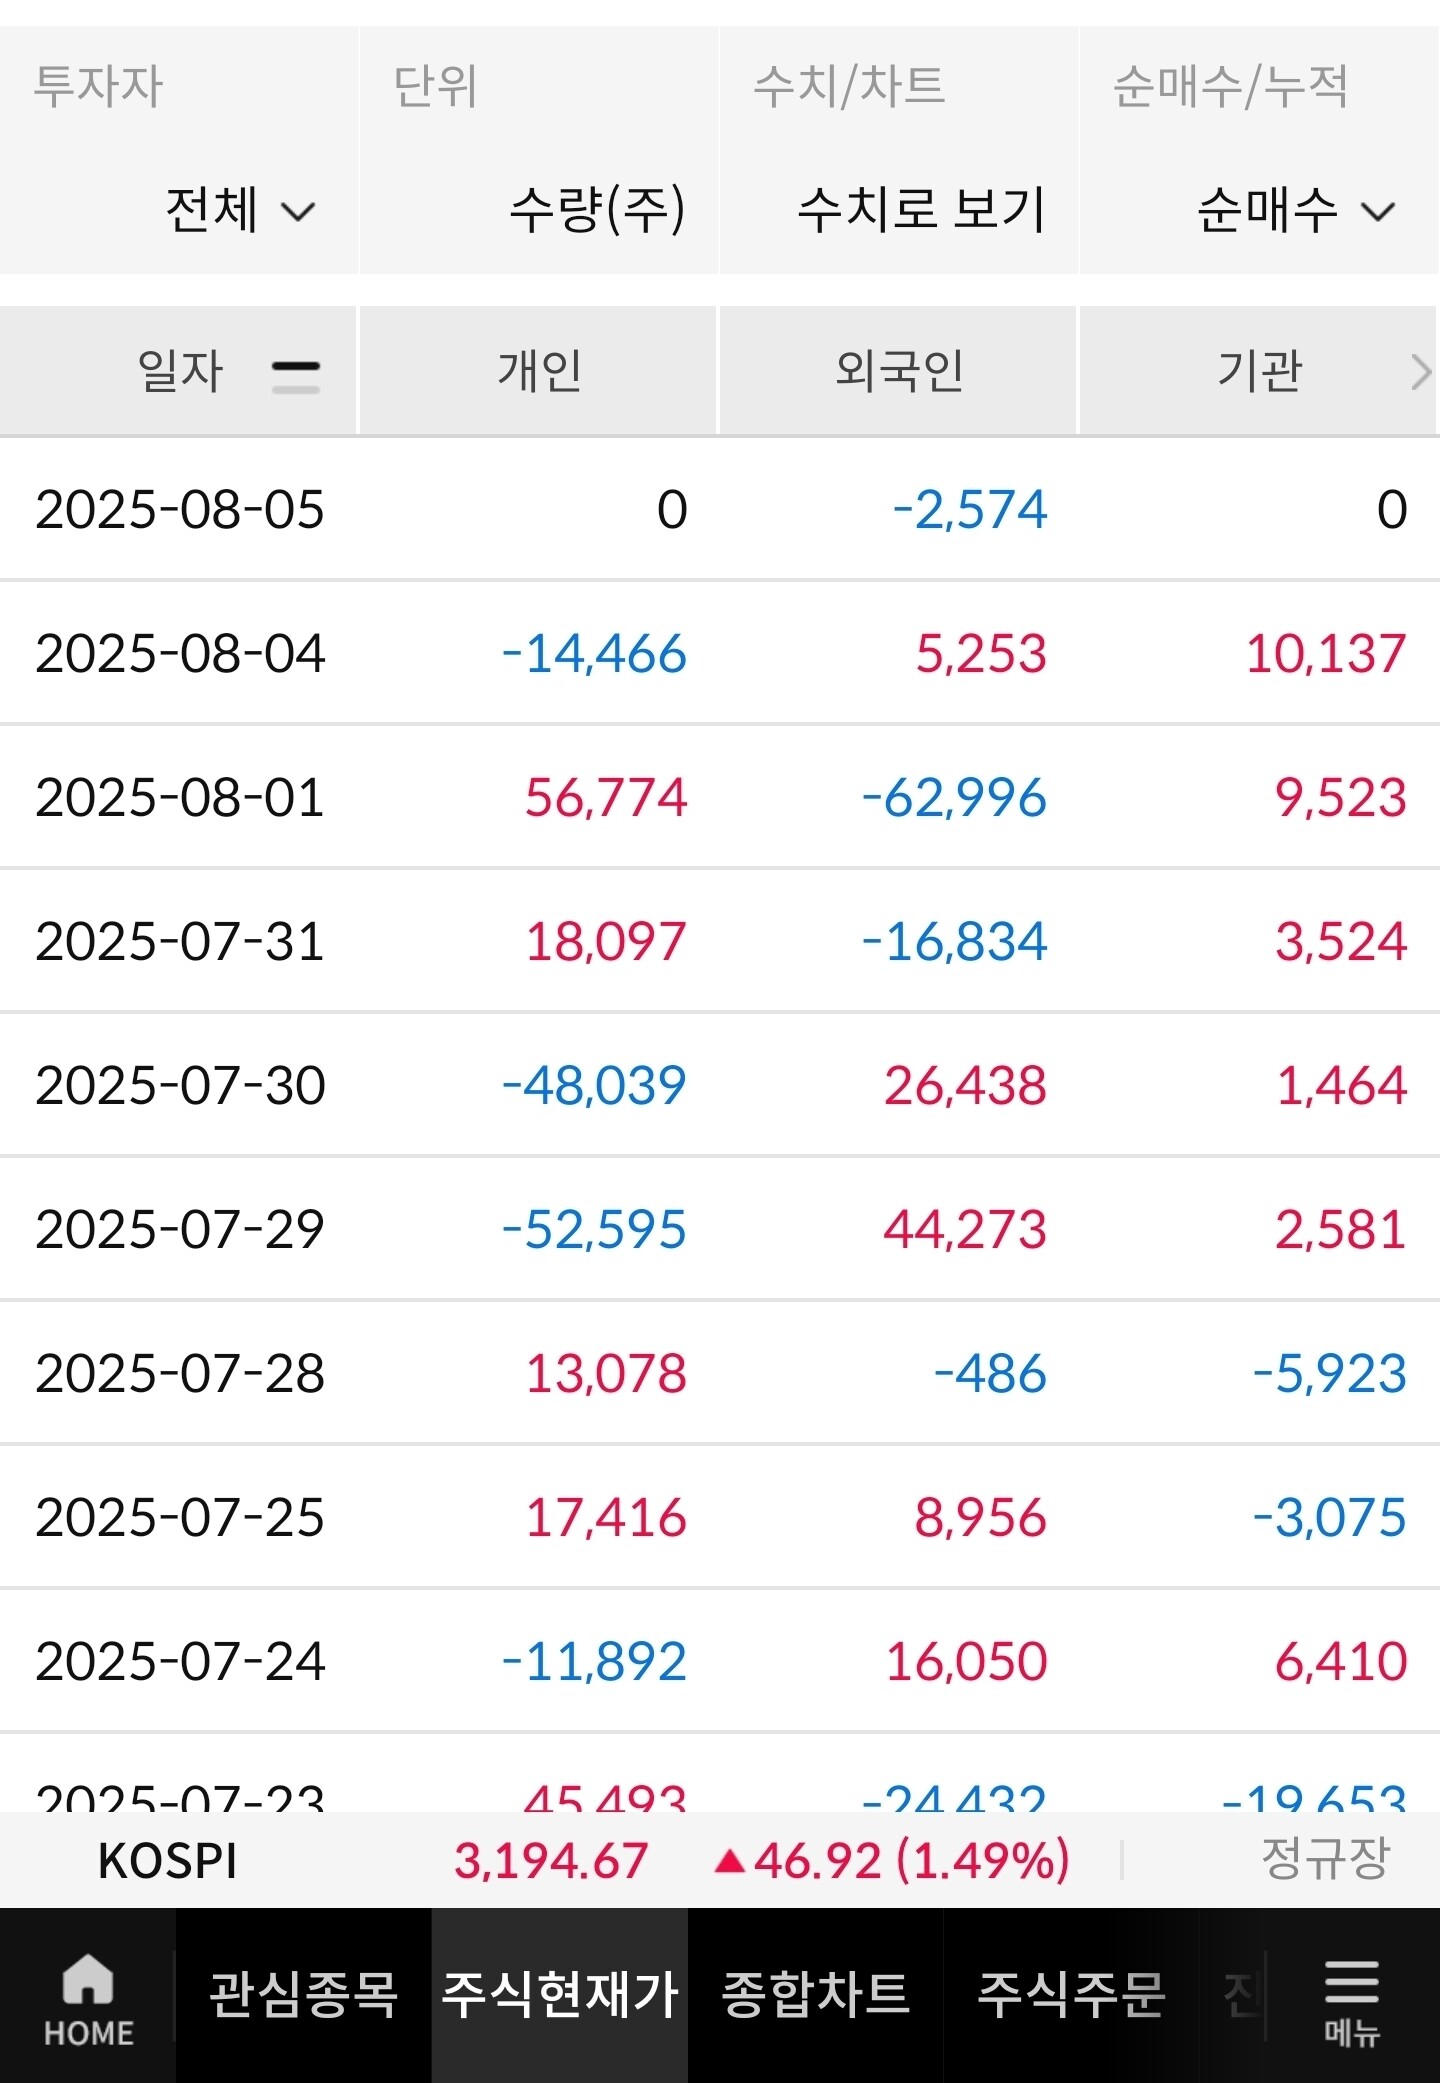Tap foreigner value -62,996 on 2025-08-01
1440x2083 pixels.
(954, 798)
